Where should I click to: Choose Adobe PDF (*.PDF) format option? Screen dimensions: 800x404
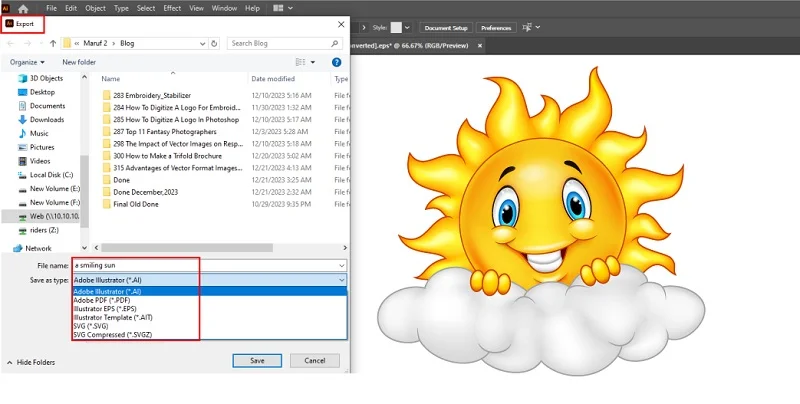(x=210, y=300)
